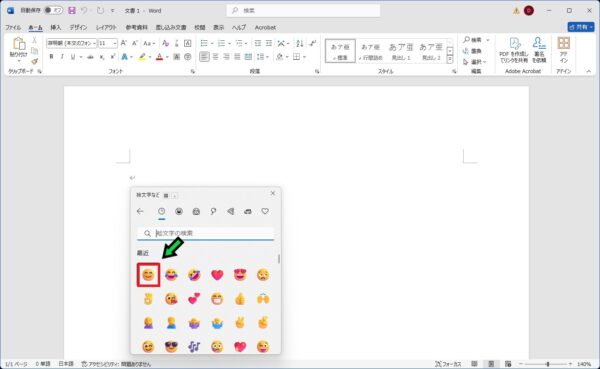Toggle superscript formatting
This screenshot has height=369, width=600.
coord(113,57)
